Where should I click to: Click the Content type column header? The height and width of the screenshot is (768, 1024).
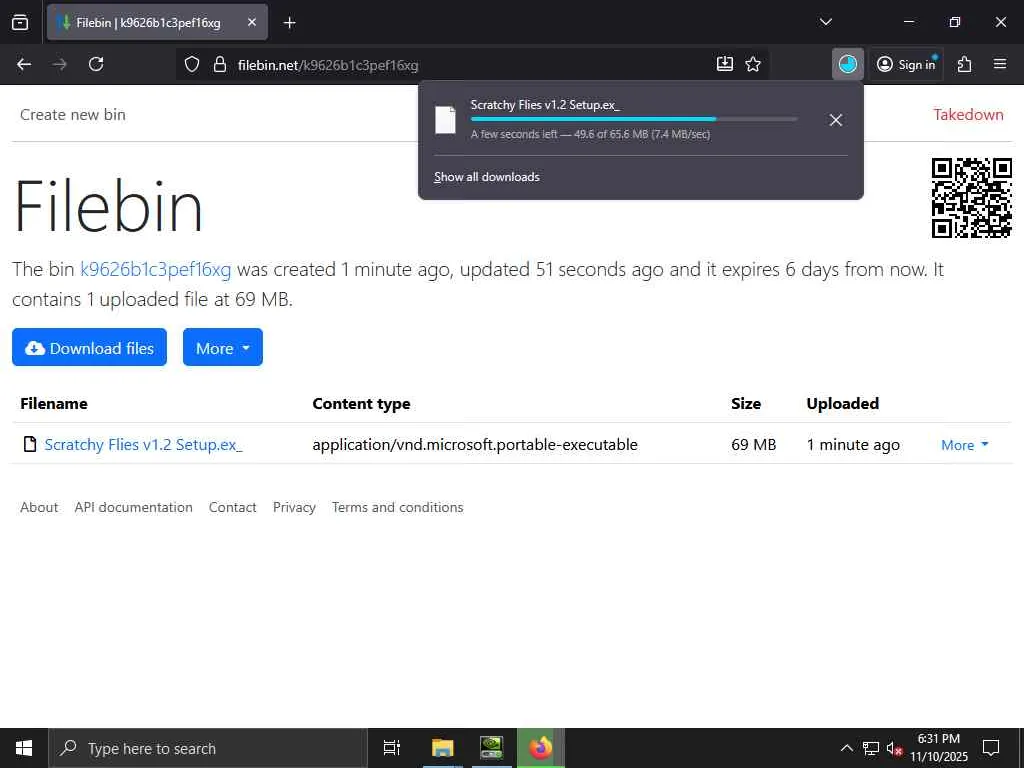(361, 404)
